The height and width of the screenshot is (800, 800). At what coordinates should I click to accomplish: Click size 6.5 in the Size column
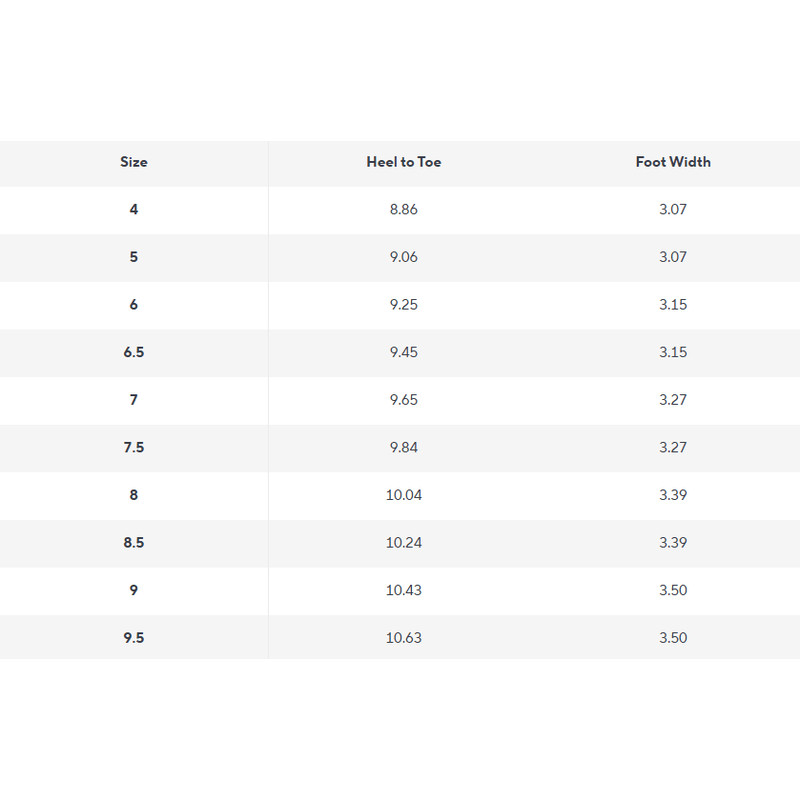pyautogui.click(x=134, y=352)
